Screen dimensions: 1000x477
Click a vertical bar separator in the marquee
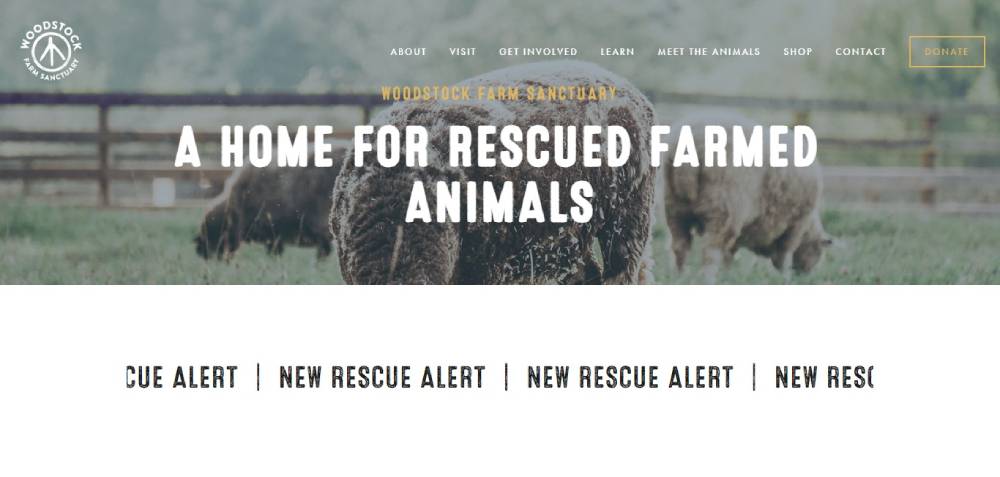[506, 378]
